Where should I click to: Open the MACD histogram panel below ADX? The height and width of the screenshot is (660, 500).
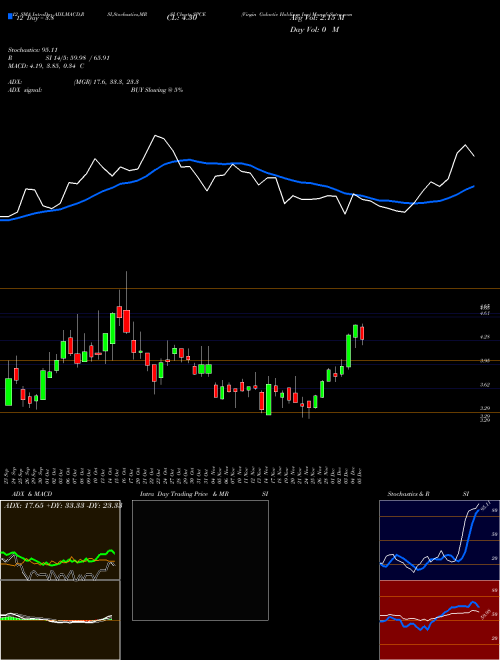tap(60, 620)
